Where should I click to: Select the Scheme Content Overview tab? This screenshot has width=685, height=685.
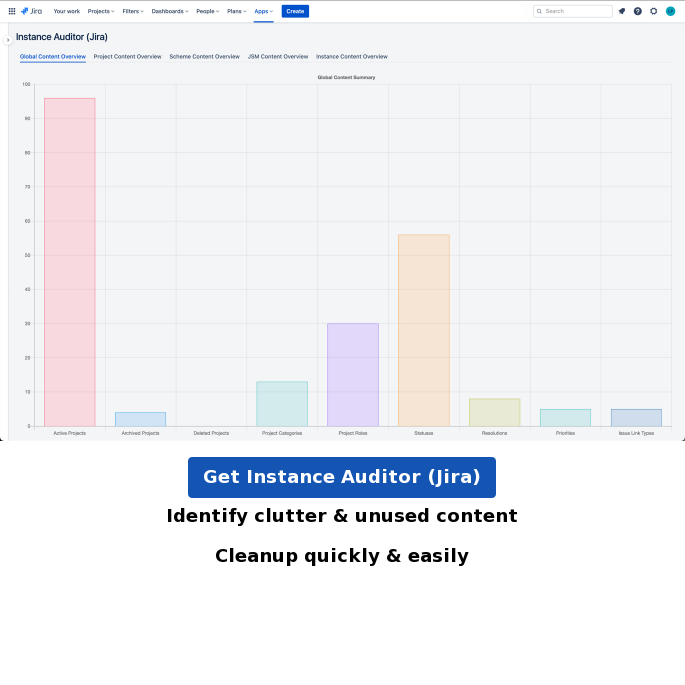coord(204,57)
